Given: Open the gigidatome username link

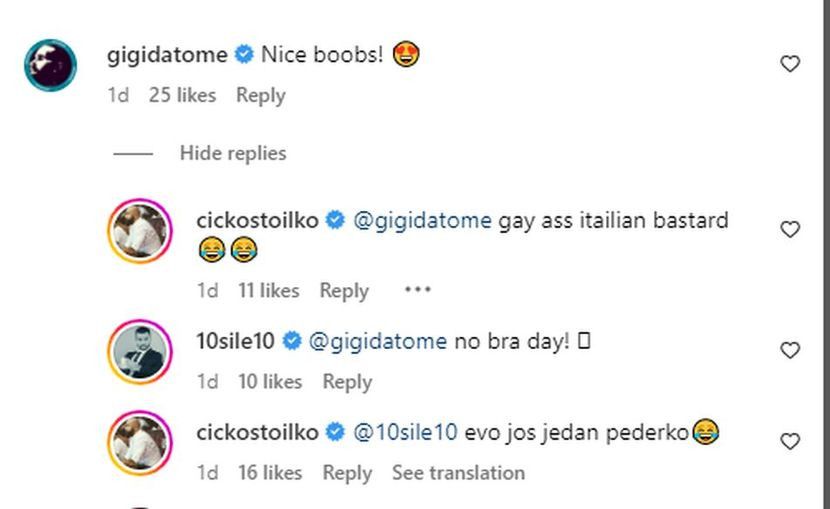Looking at the screenshot, I should point(167,55).
